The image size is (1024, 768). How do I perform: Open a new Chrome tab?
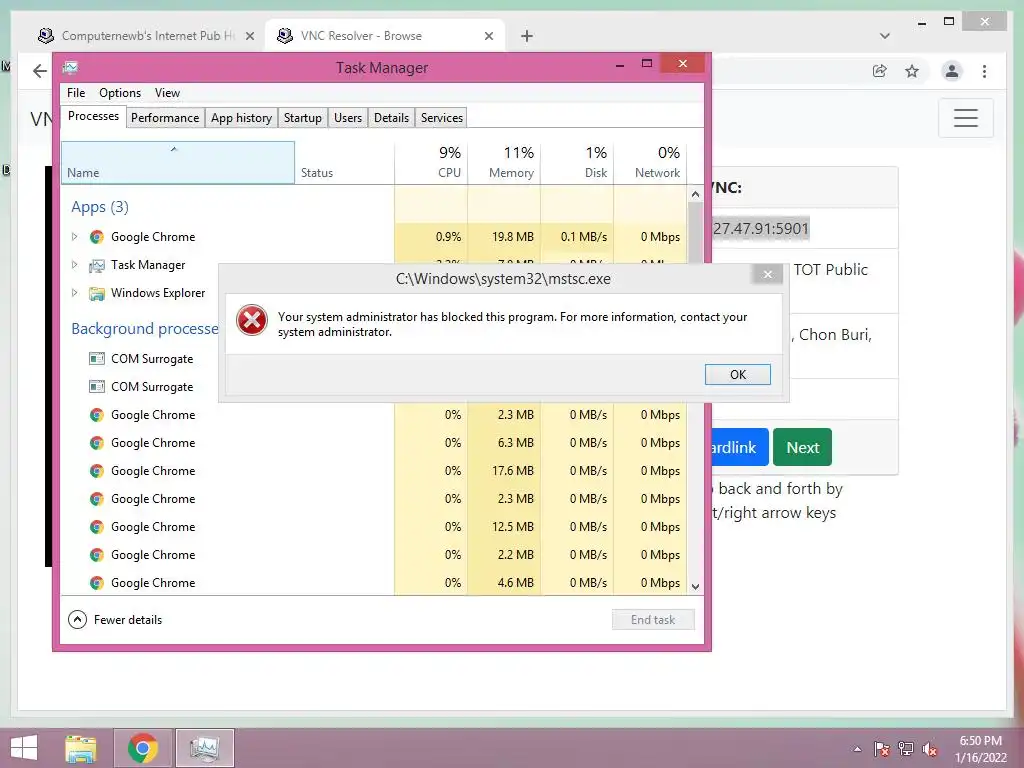pos(526,36)
